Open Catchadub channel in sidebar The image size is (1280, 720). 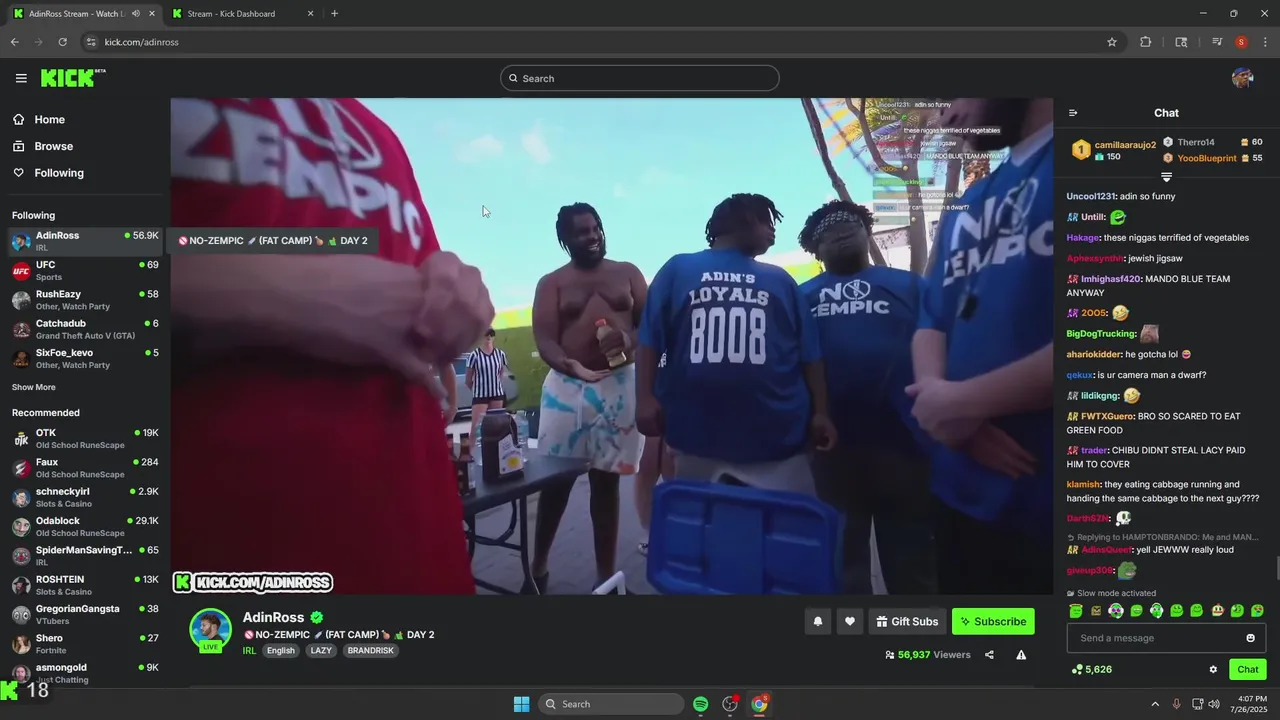point(85,329)
